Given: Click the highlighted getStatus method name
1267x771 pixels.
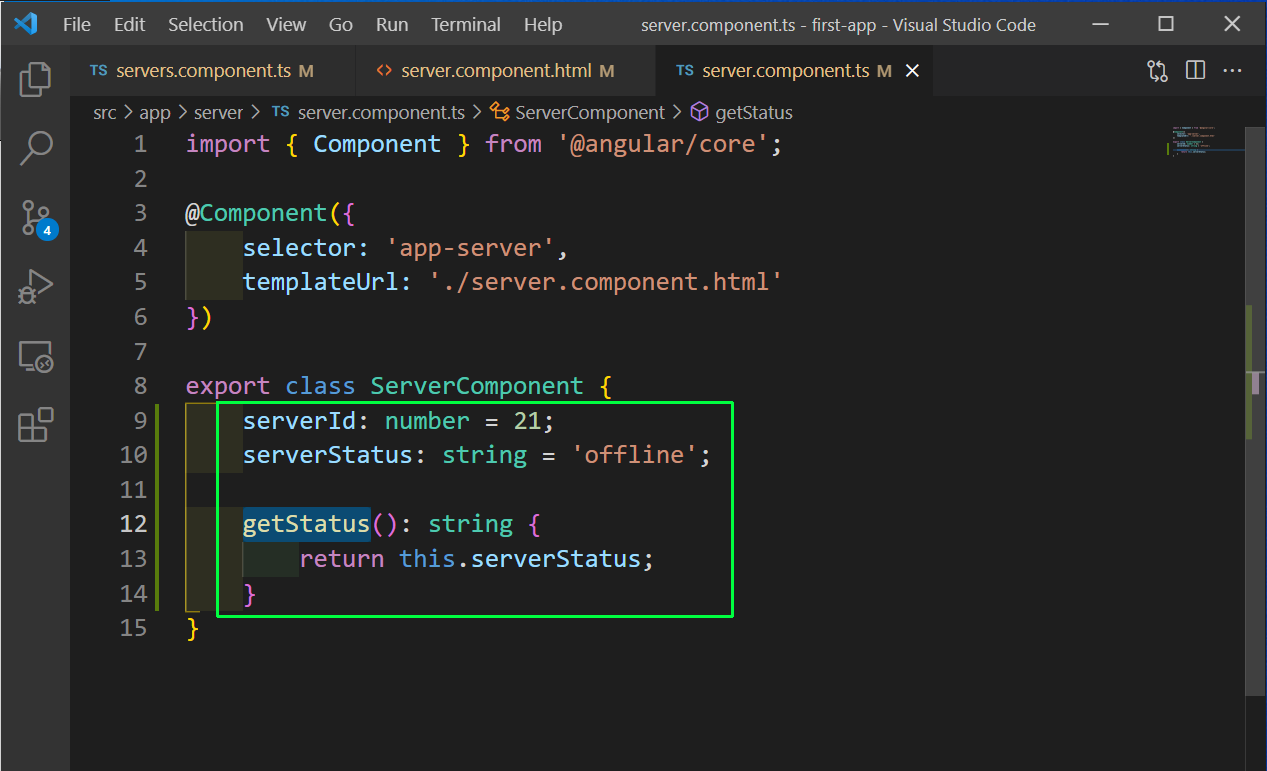Looking at the screenshot, I should pyautogui.click(x=306, y=524).
